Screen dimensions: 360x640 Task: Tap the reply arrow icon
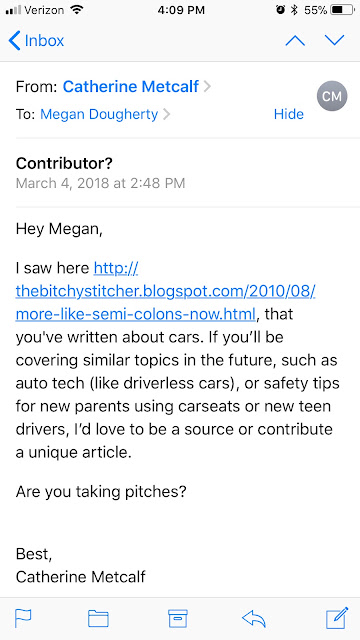254,618
